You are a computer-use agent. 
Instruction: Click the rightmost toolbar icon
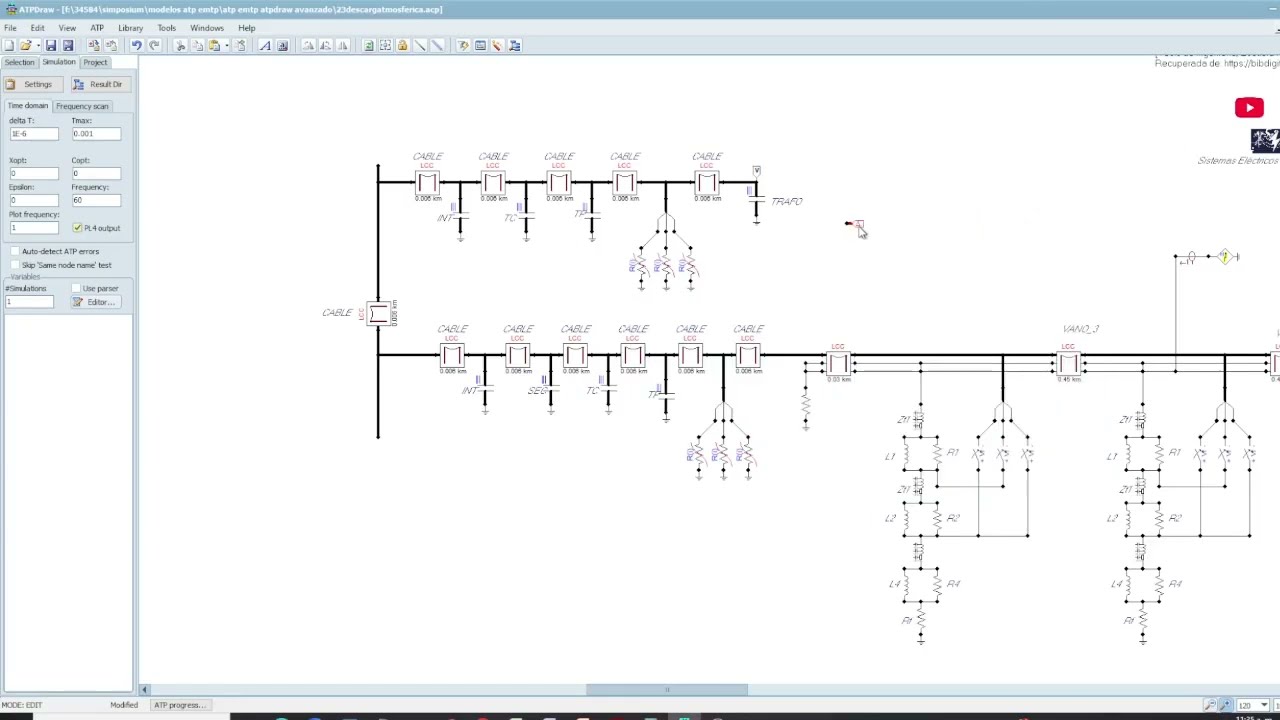514,45
